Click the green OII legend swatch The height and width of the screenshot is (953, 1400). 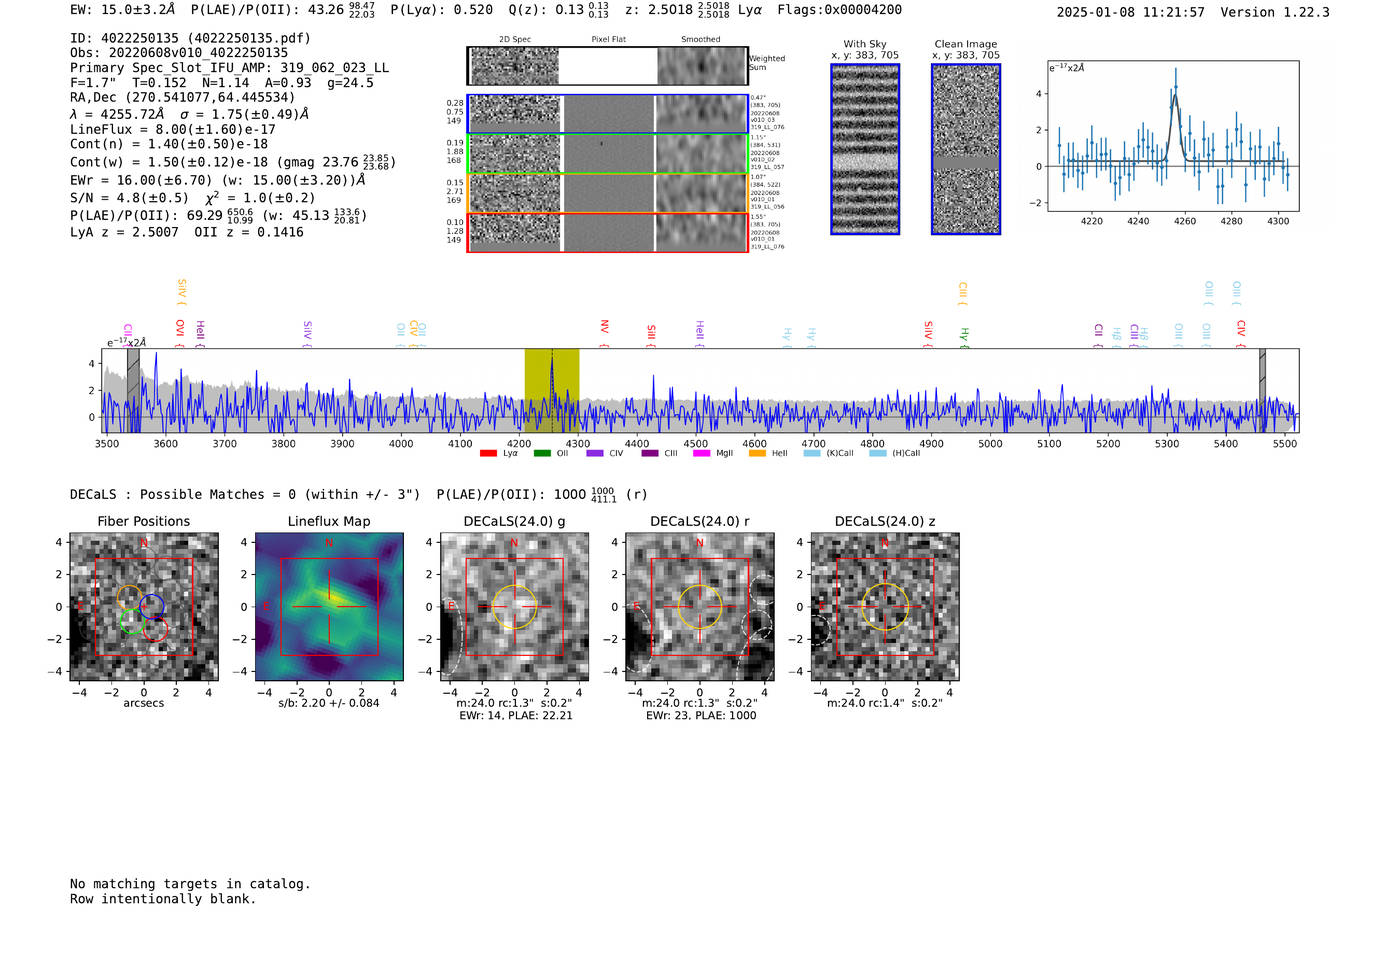[542, 453]
